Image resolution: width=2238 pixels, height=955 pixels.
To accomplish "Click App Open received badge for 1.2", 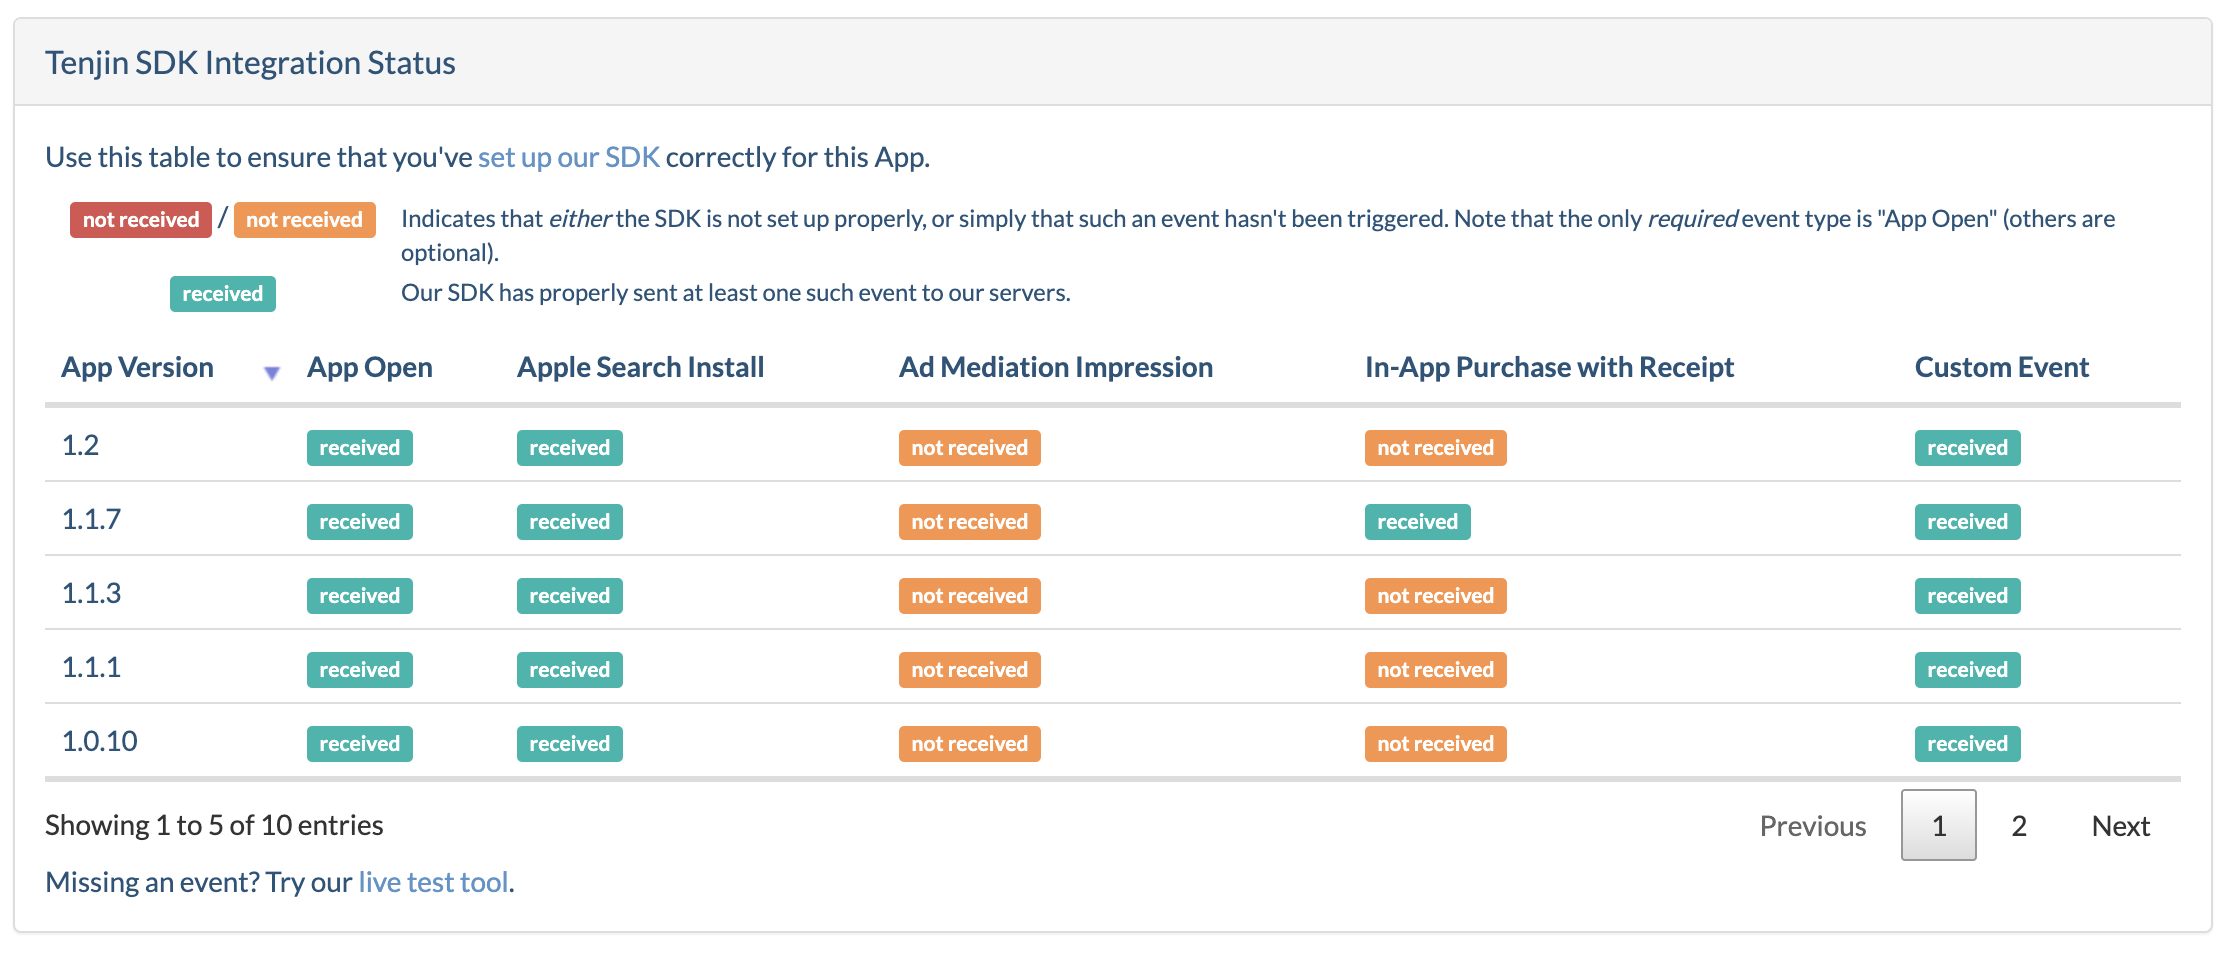I will [x=360, y=448].
